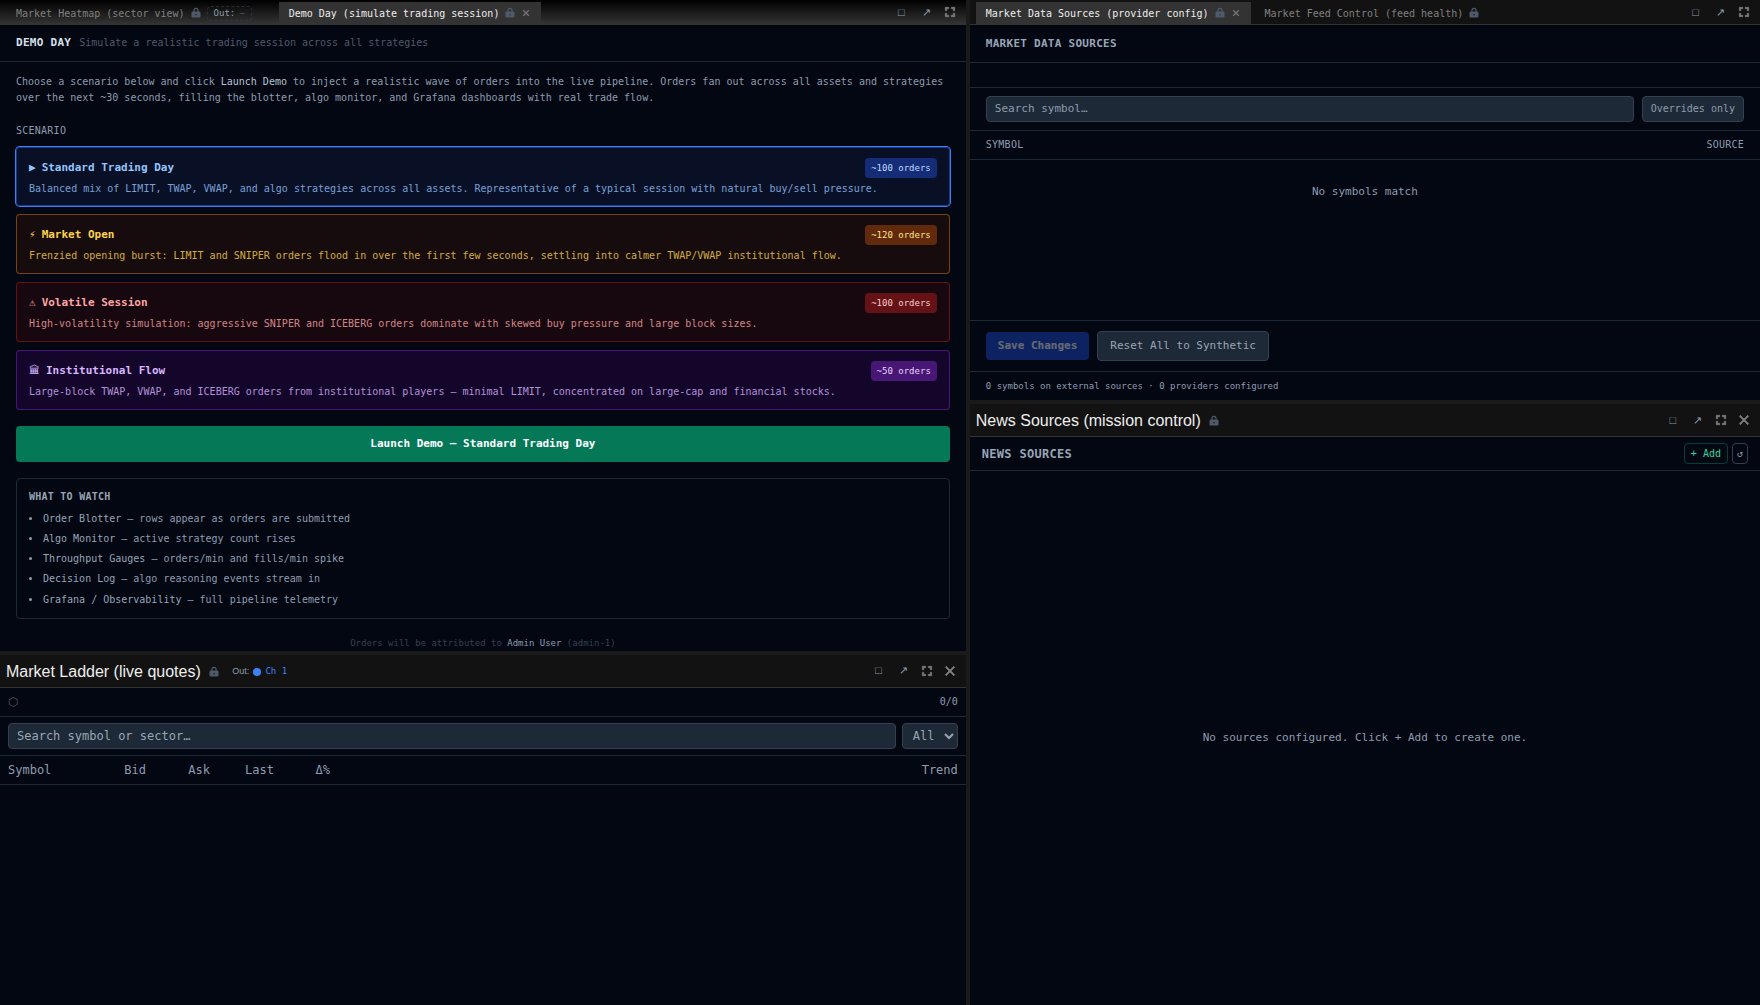Pop out the News Sources panel
This screenshot has width=1760, height=1005.
pos(1697,421)
